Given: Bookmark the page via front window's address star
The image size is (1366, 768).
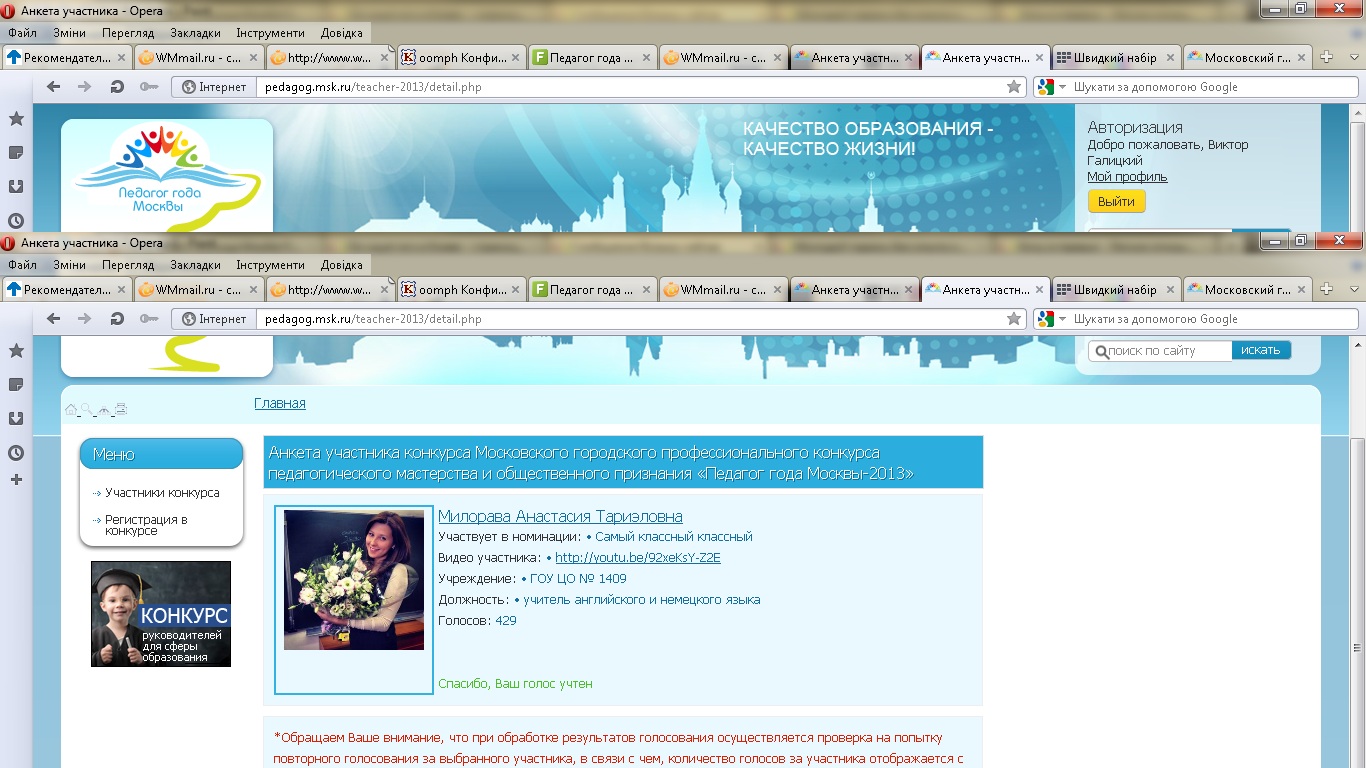Looking at the screenshot, I should 1014,319.
